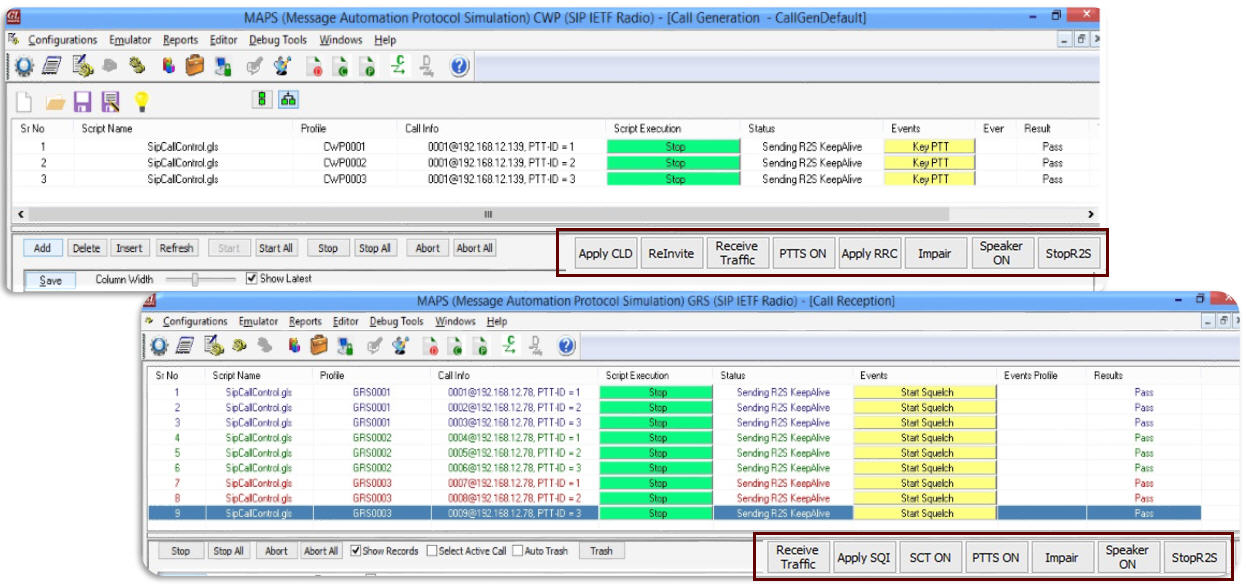Click the Apply RRC button
Screen dimensions: 1246x588
click(869, 254)
